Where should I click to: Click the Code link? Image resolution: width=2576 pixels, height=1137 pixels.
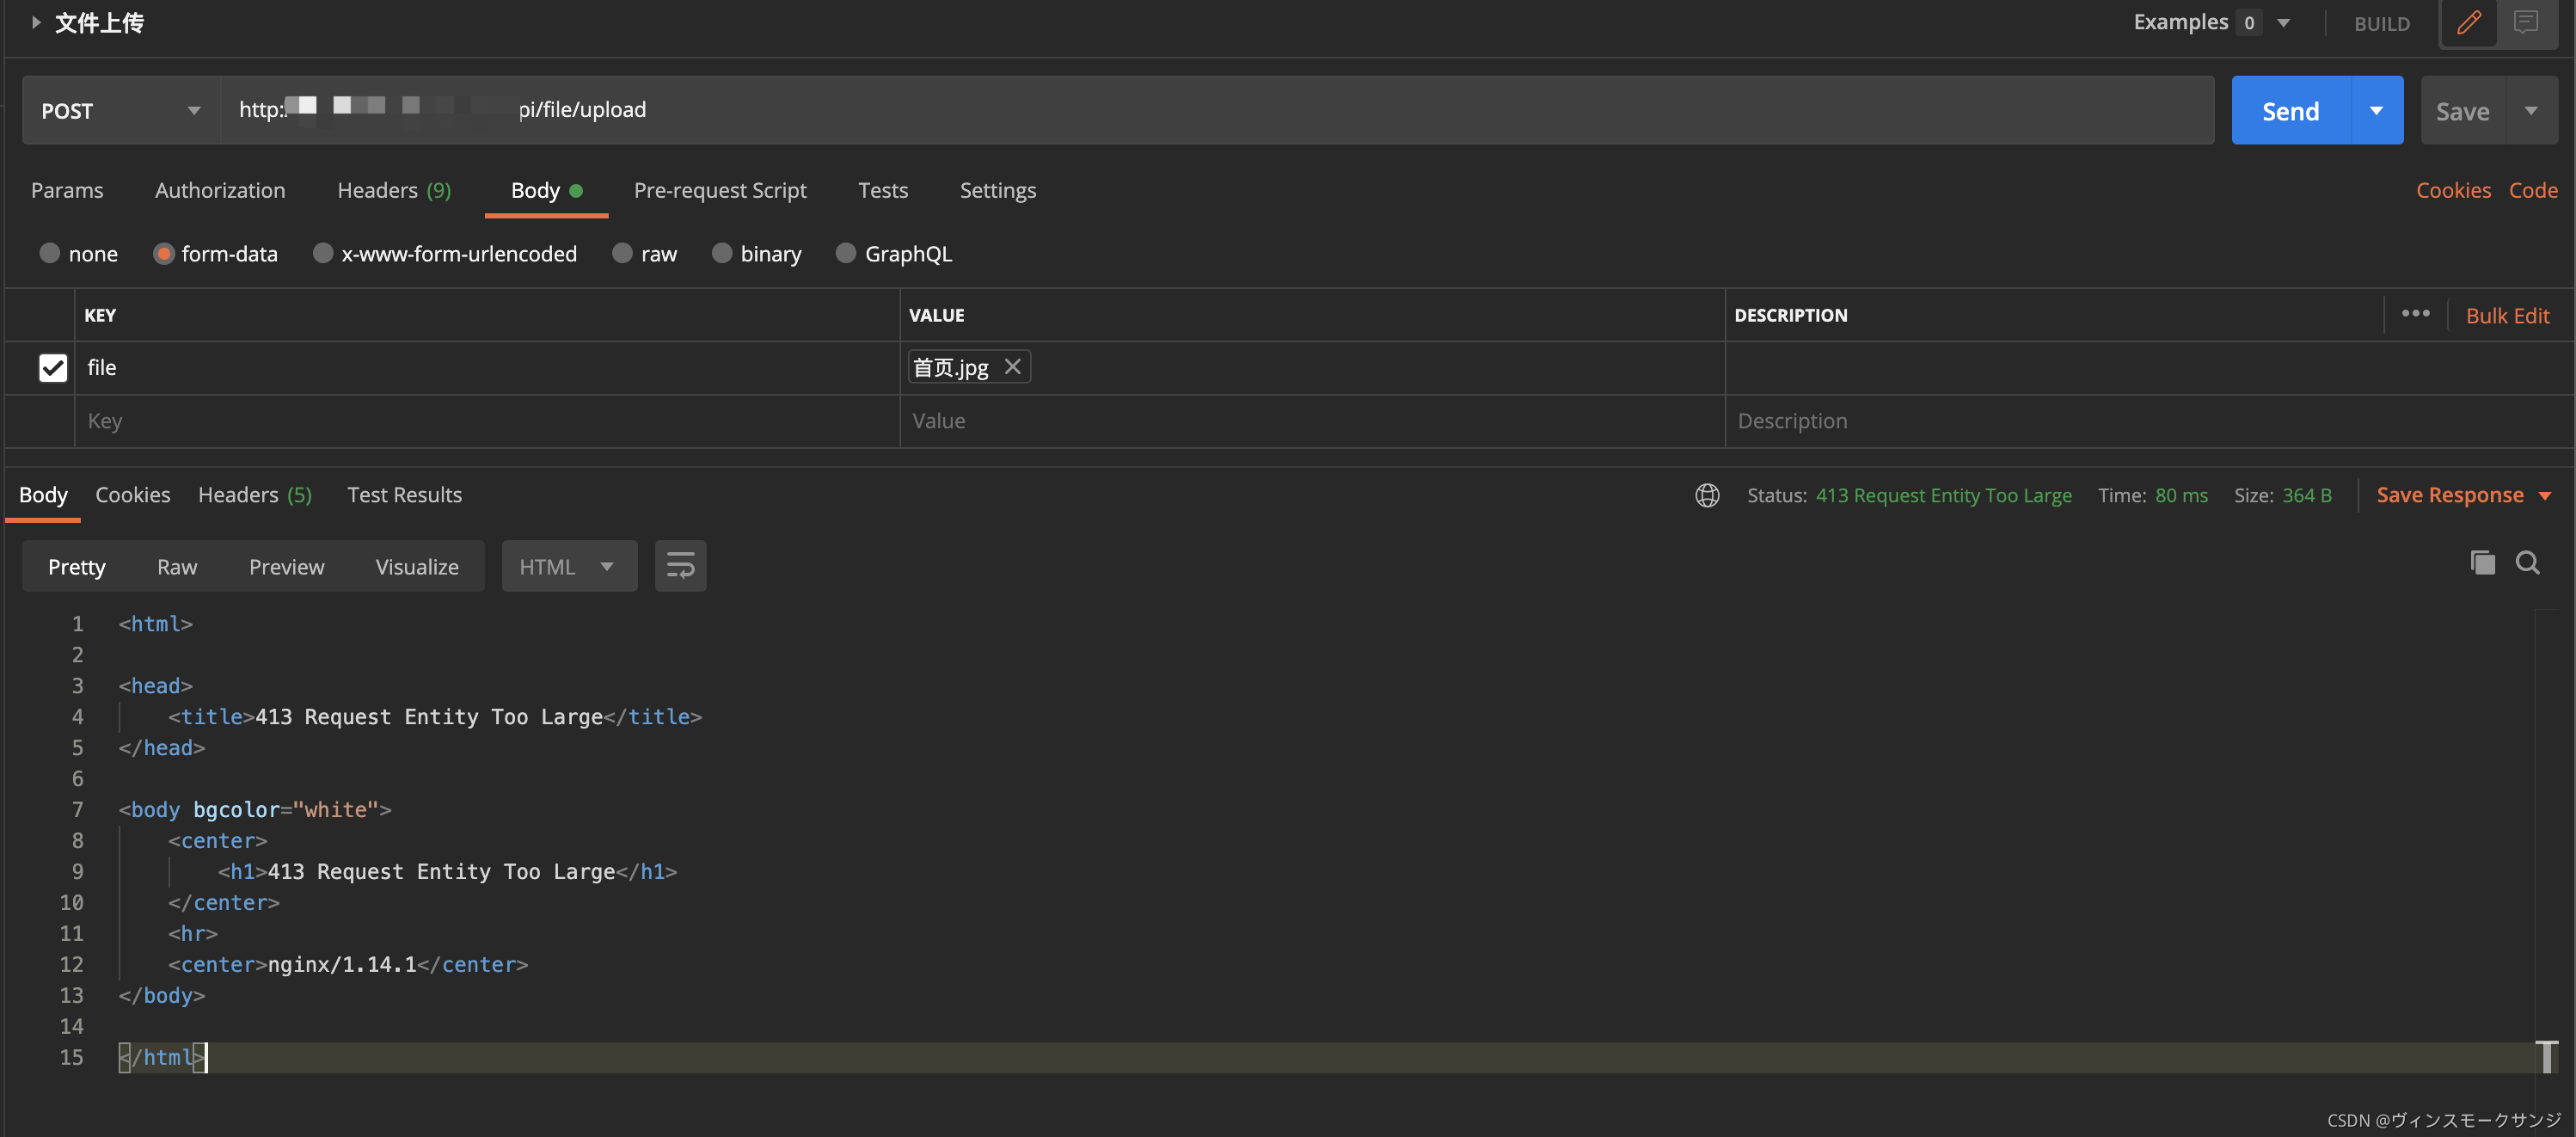2533,190
